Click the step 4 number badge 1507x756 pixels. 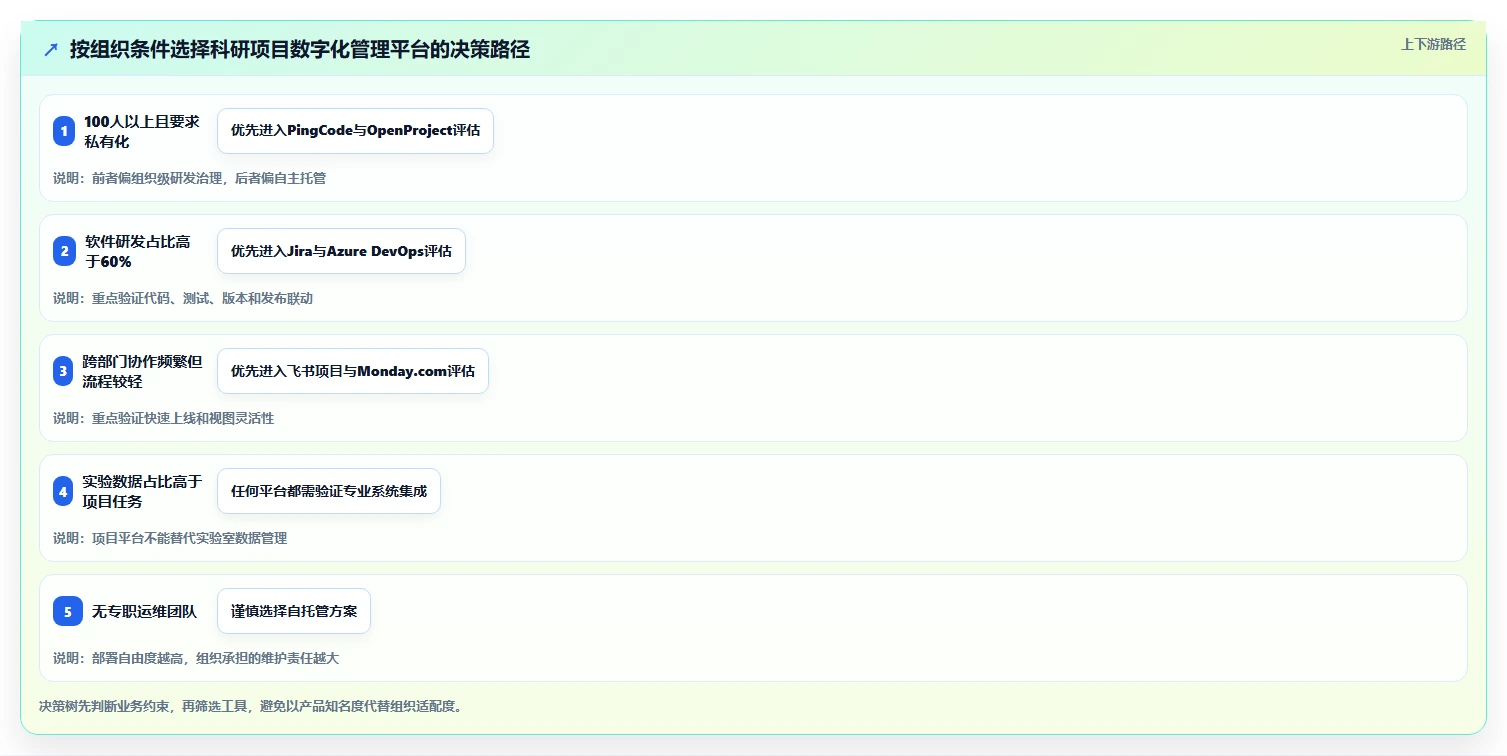64,491
